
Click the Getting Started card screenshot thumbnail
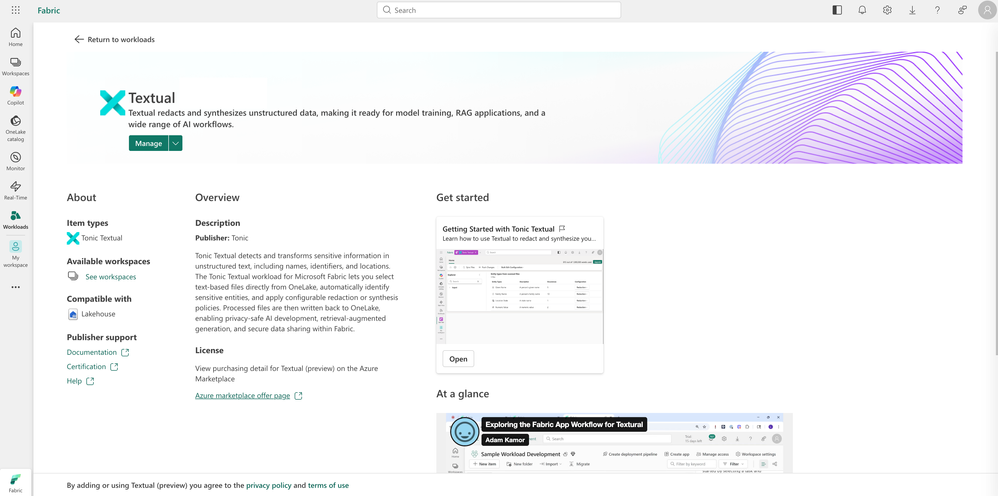click(x=520, y=296)
